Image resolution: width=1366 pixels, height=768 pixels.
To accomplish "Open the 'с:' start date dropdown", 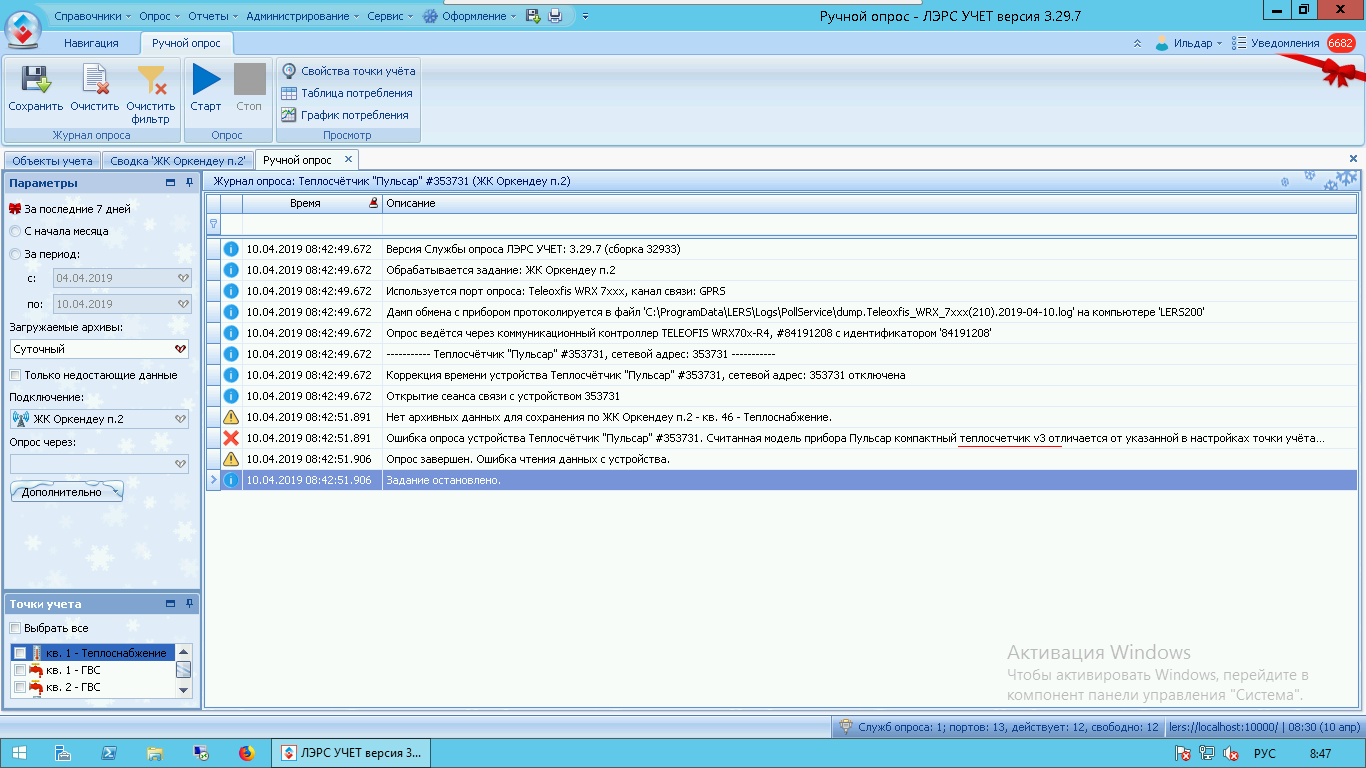I will click(x=182, y=279).
